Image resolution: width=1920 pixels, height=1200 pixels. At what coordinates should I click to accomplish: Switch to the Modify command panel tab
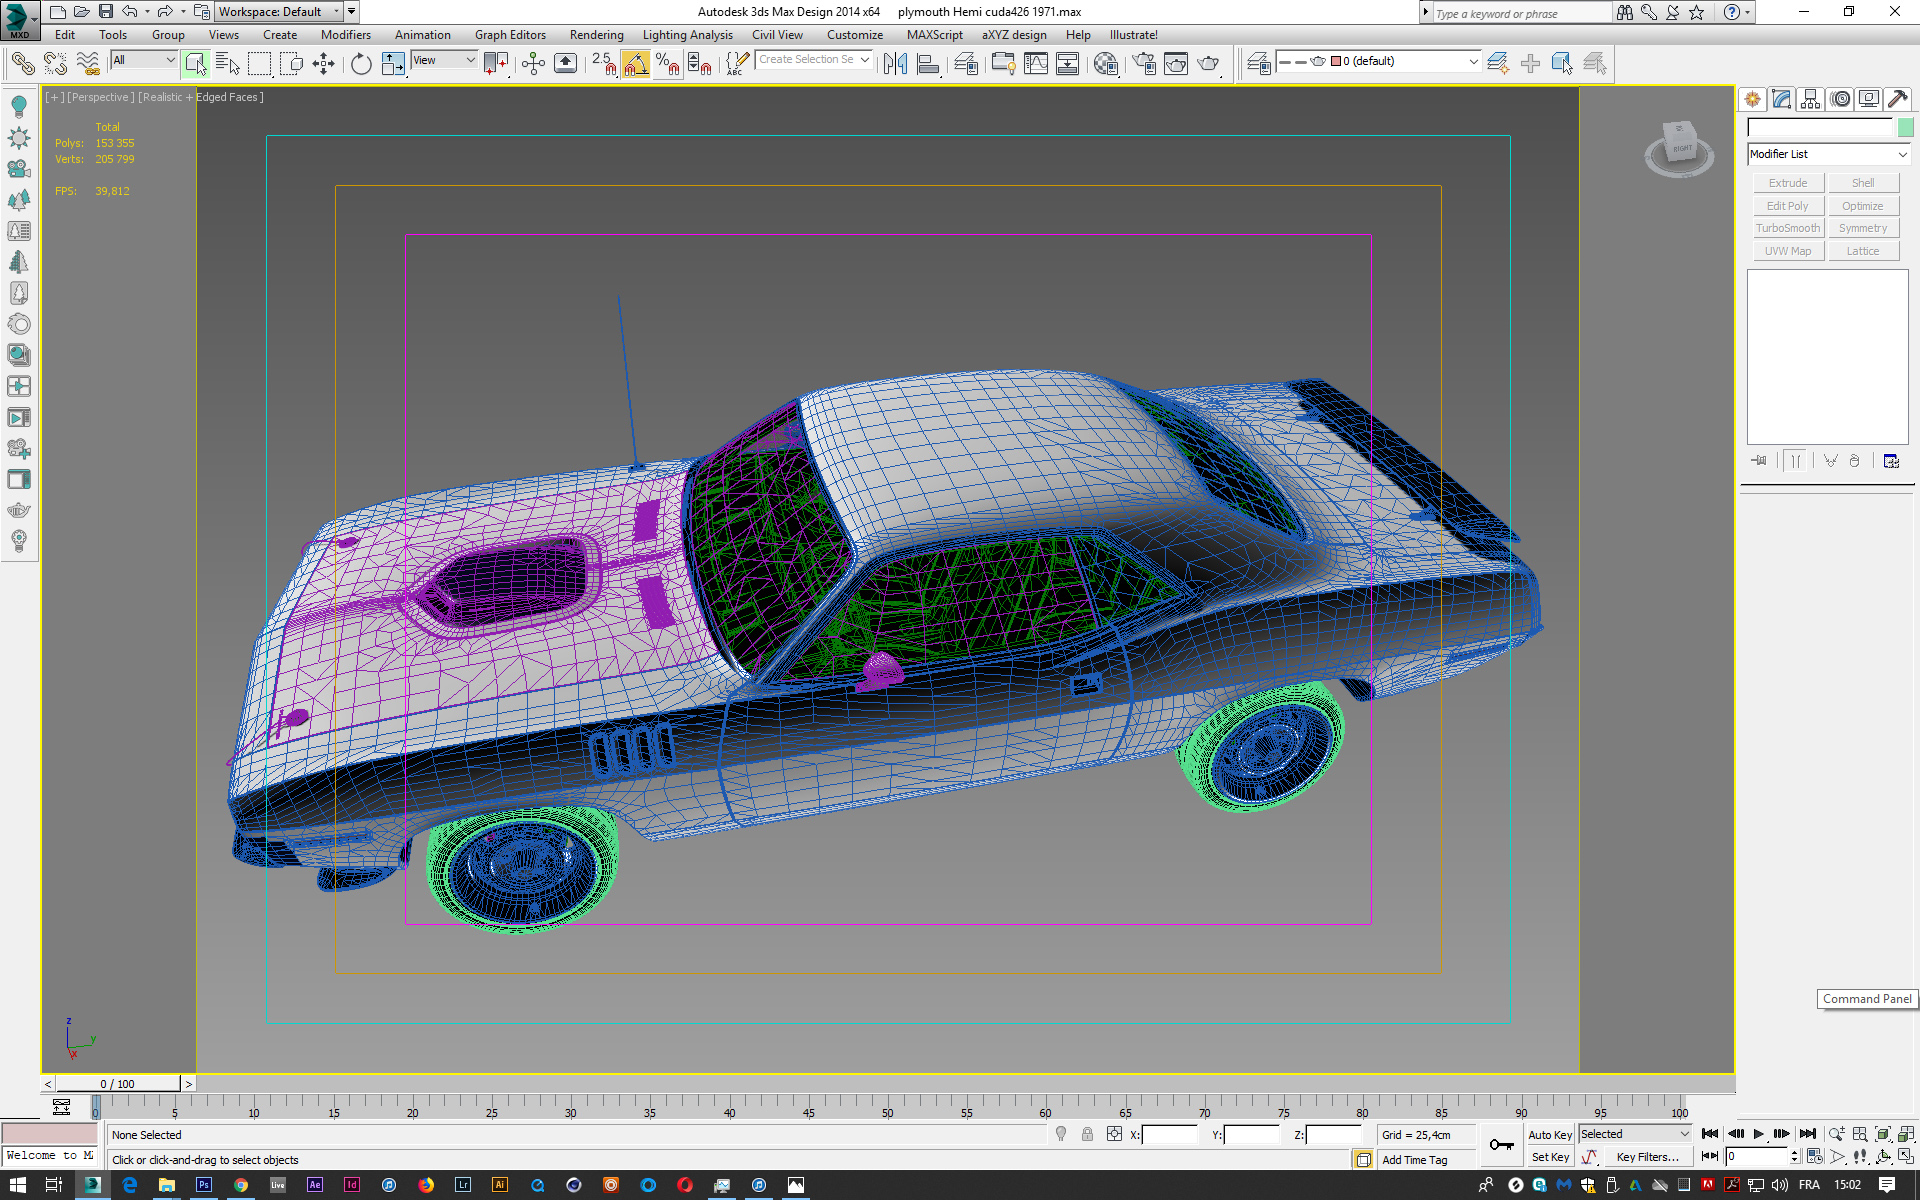click(1781, 99)
